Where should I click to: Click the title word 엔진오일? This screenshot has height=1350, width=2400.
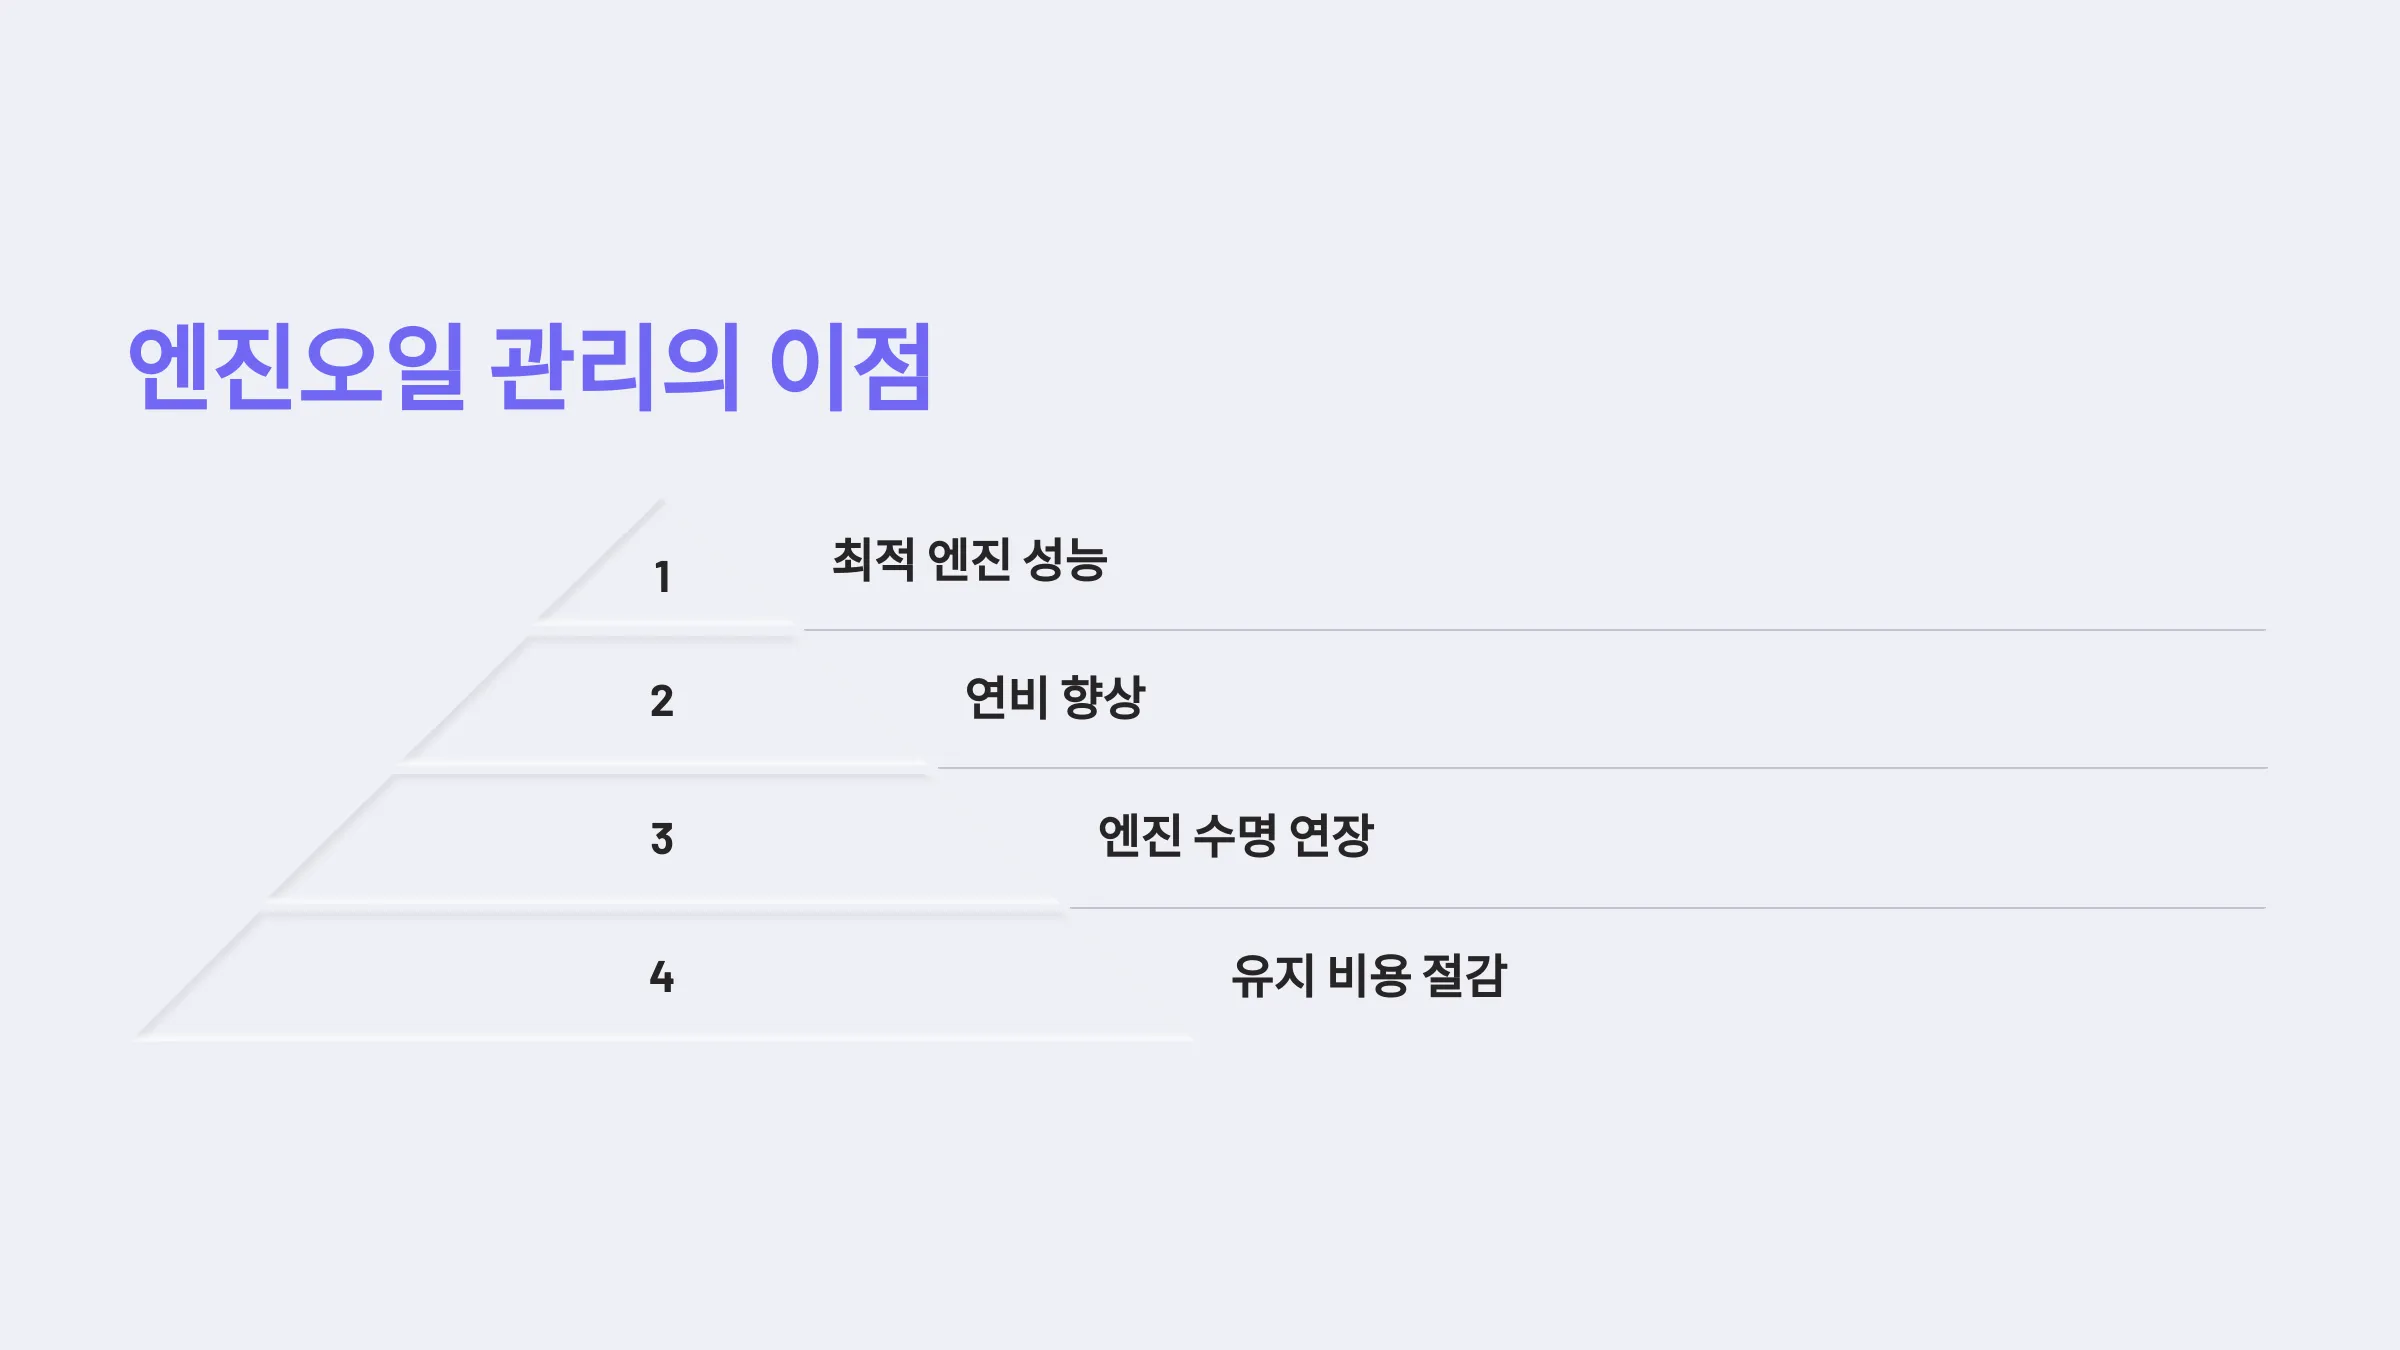pos(297,366)
